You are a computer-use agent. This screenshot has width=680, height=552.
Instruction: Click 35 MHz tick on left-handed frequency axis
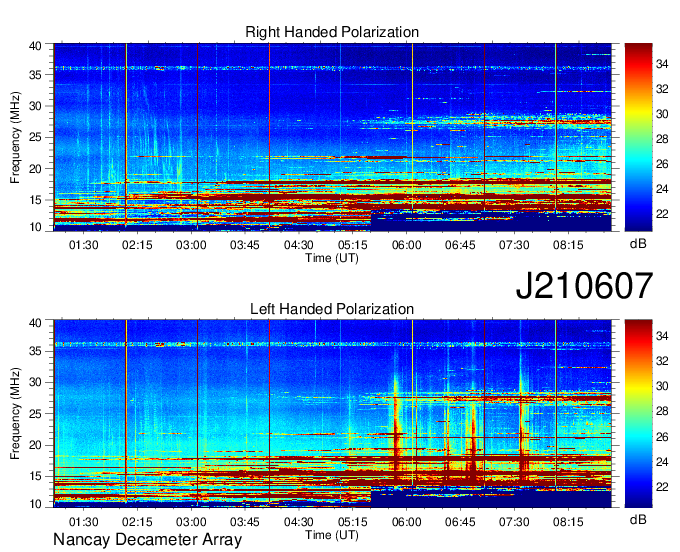click(x=36, y=351)
